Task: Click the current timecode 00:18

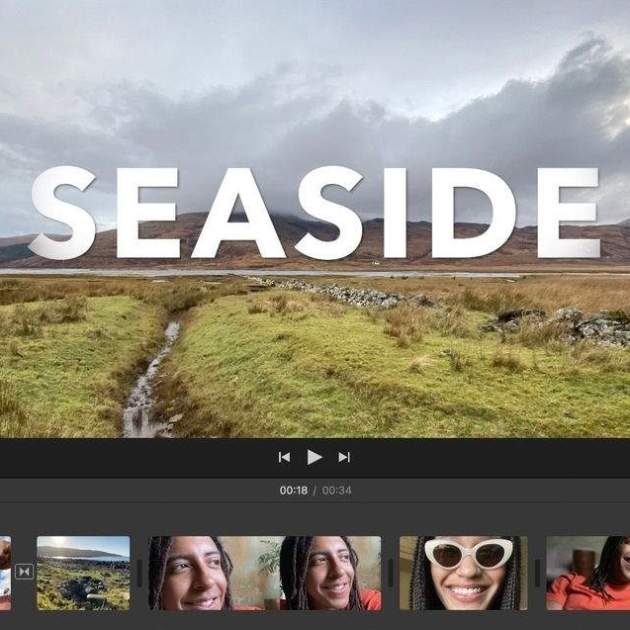Action: (293, 491)
